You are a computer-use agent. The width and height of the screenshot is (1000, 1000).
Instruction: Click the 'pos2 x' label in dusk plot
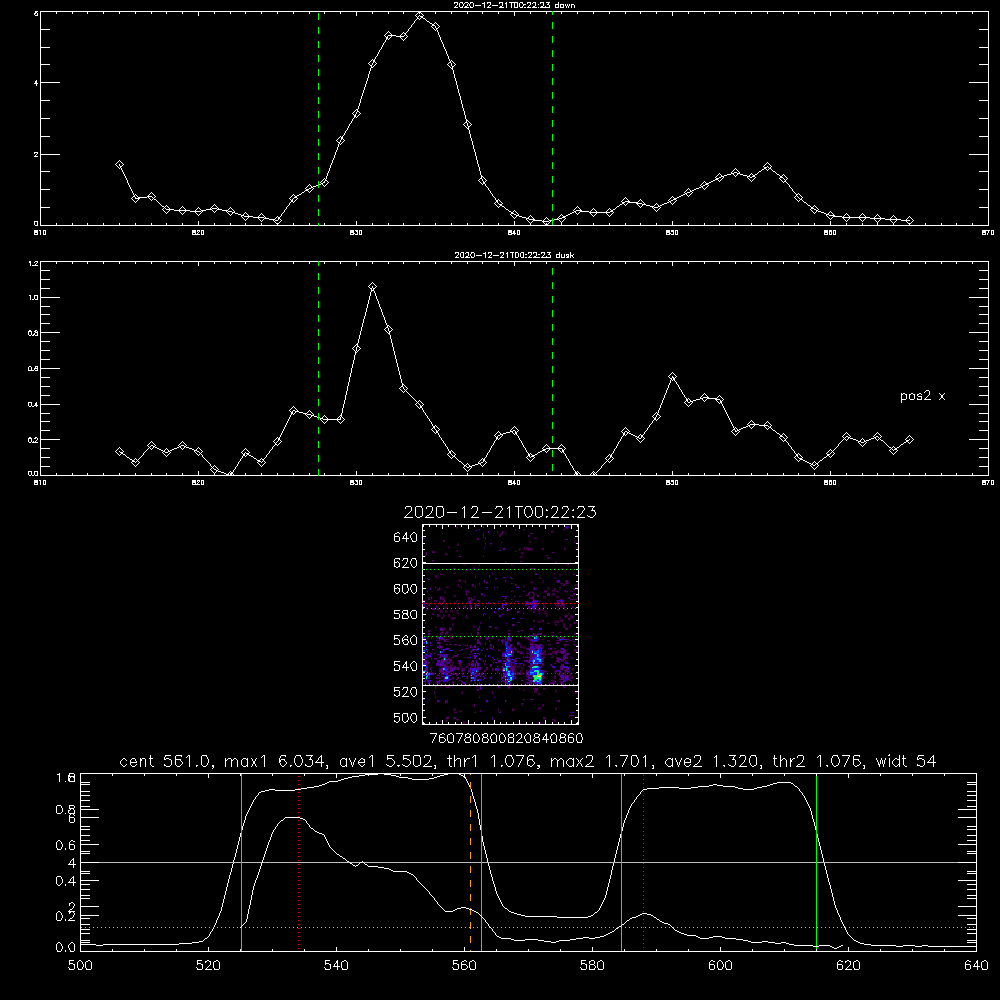click(x=922, y=396)
